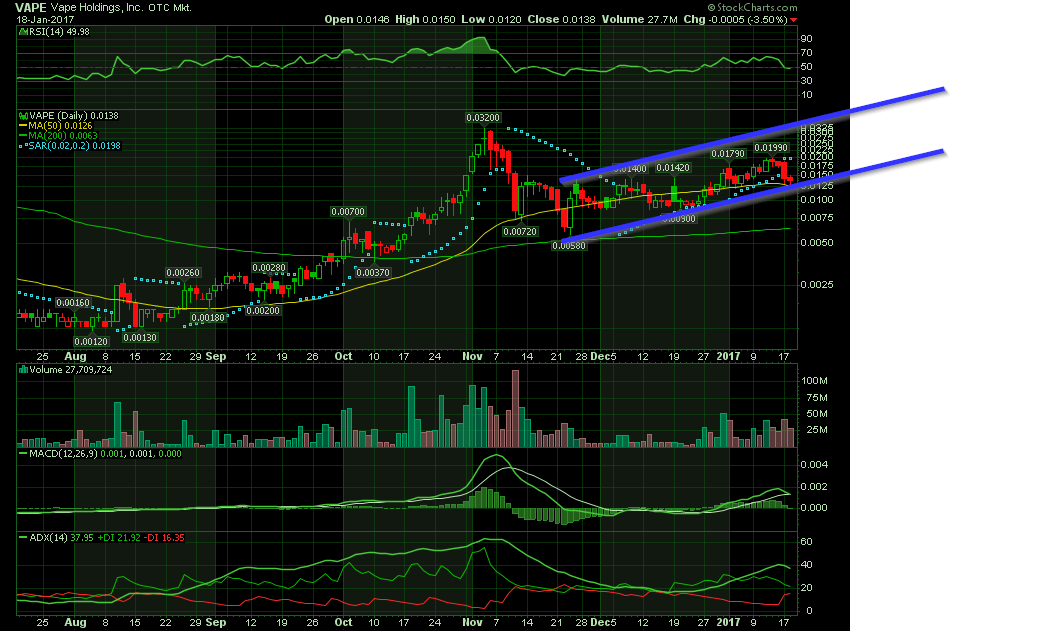Toggle the MA(50) 0.0126 overlay legend

tap(59, 126)
